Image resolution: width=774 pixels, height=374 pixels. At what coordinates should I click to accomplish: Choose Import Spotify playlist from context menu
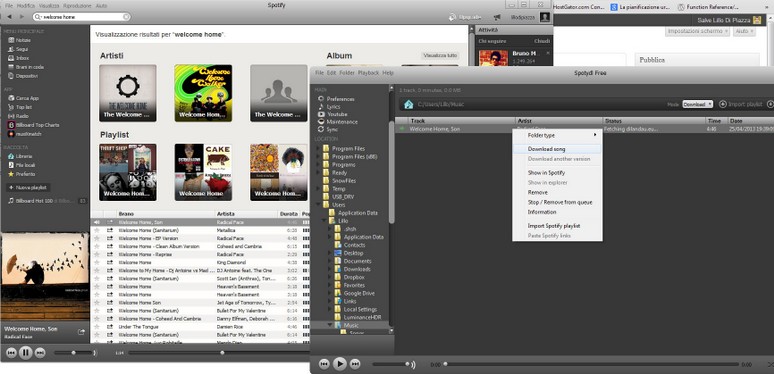557,226
